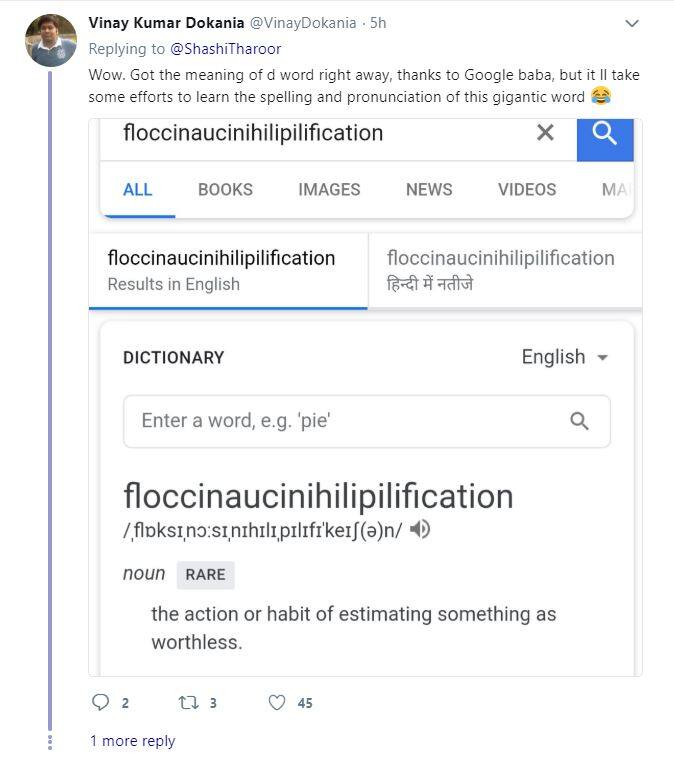Screen dimensions: 674x765
Task: Expand the English language dropdown
Action: (x=565, y=357)
